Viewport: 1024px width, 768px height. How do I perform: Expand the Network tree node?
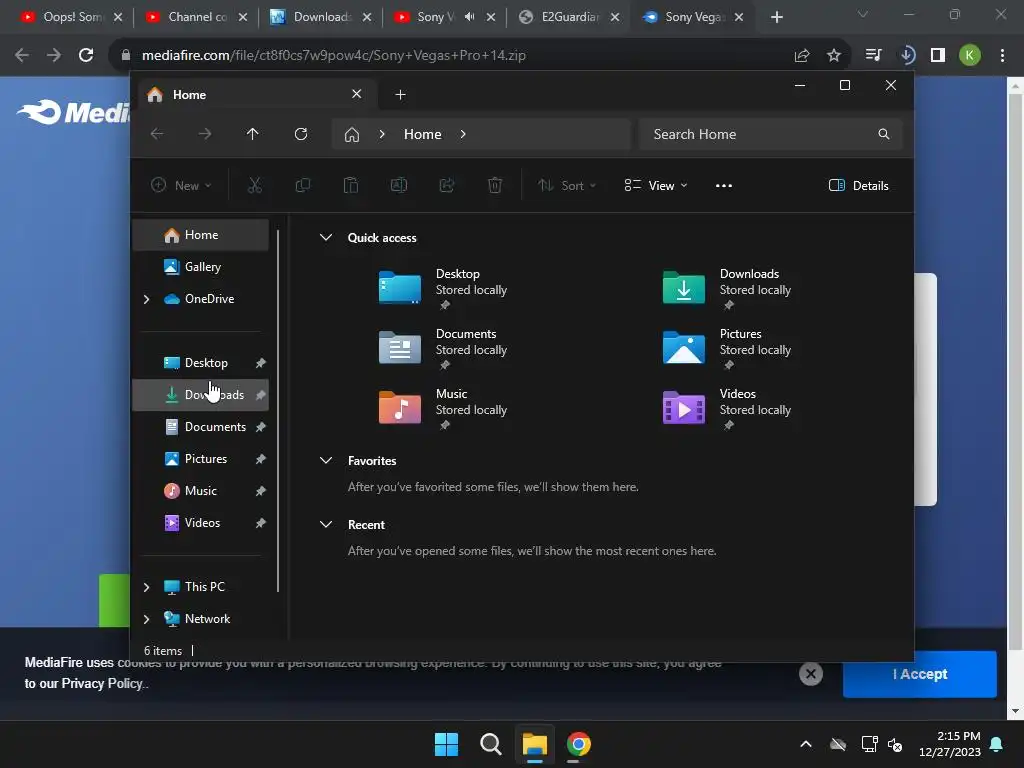click(x=146, y=619)
